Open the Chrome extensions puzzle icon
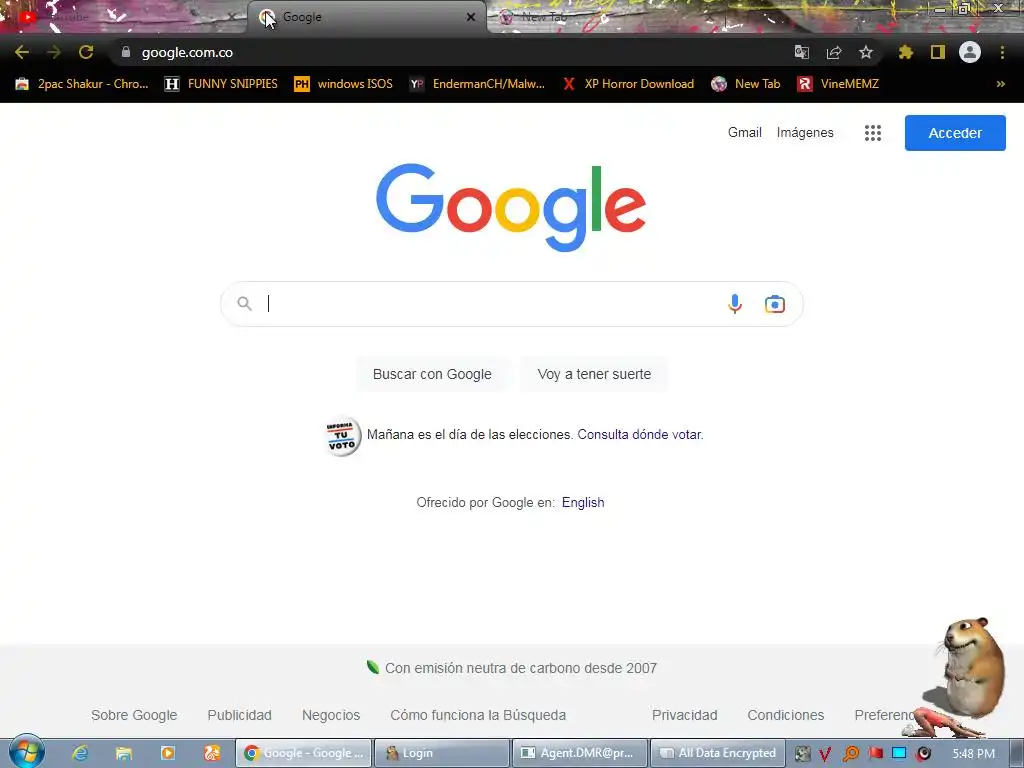1024x768 pixels. 905,52
